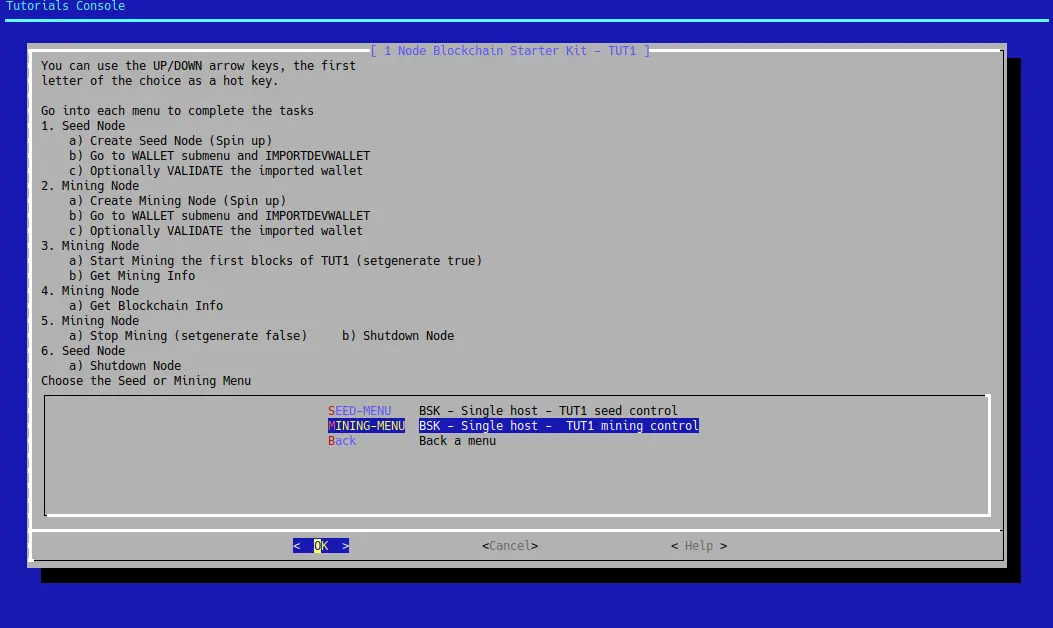Click 'b) Shutdown Node' in step 5
This screenshot has height=628, width=1053.
(398, 336)
